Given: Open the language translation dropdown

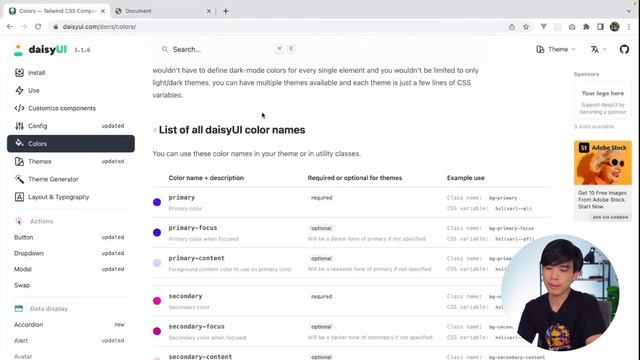Looking at the screenshot, I should click(x=598, y=49).
